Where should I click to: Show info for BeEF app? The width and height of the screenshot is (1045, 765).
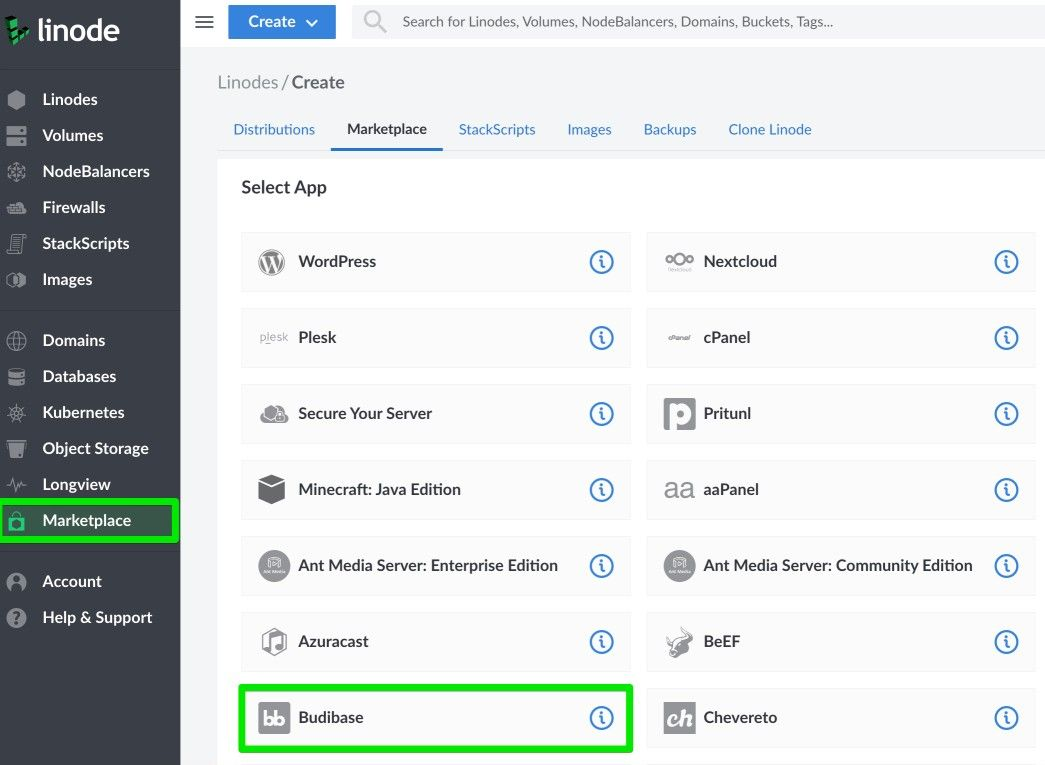pyautogui.click(x=1006, y=642)
